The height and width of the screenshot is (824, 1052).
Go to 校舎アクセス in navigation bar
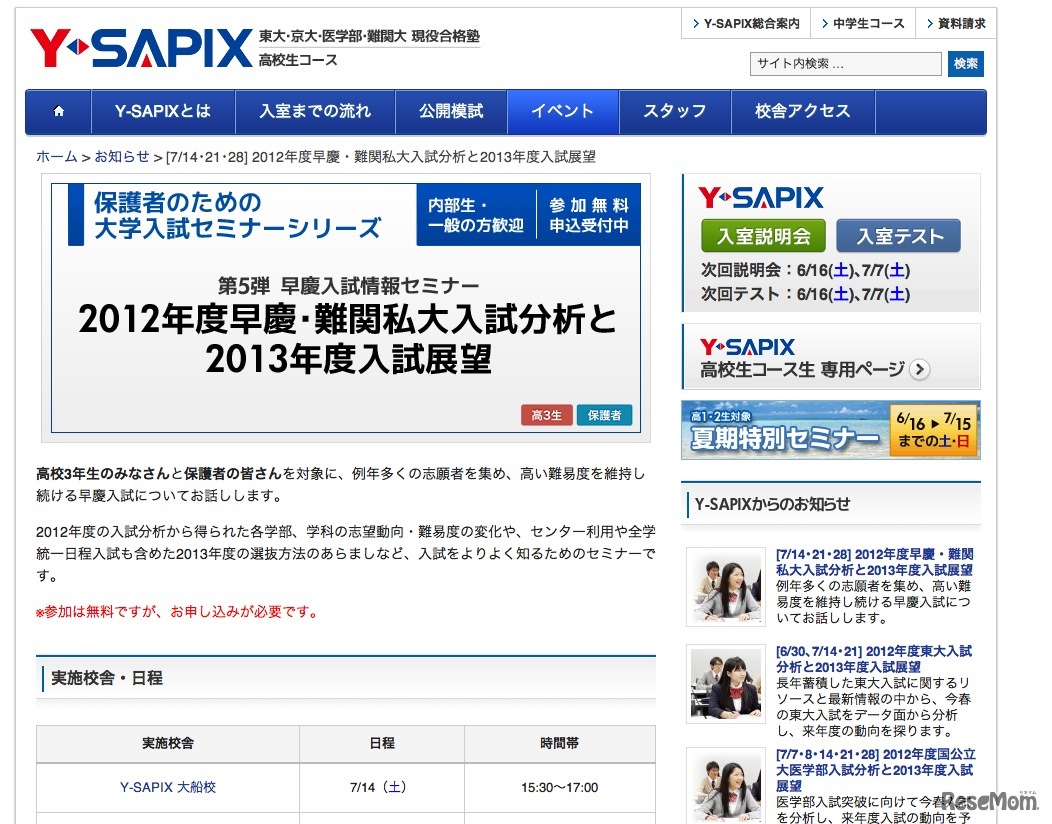click(802, 112)
